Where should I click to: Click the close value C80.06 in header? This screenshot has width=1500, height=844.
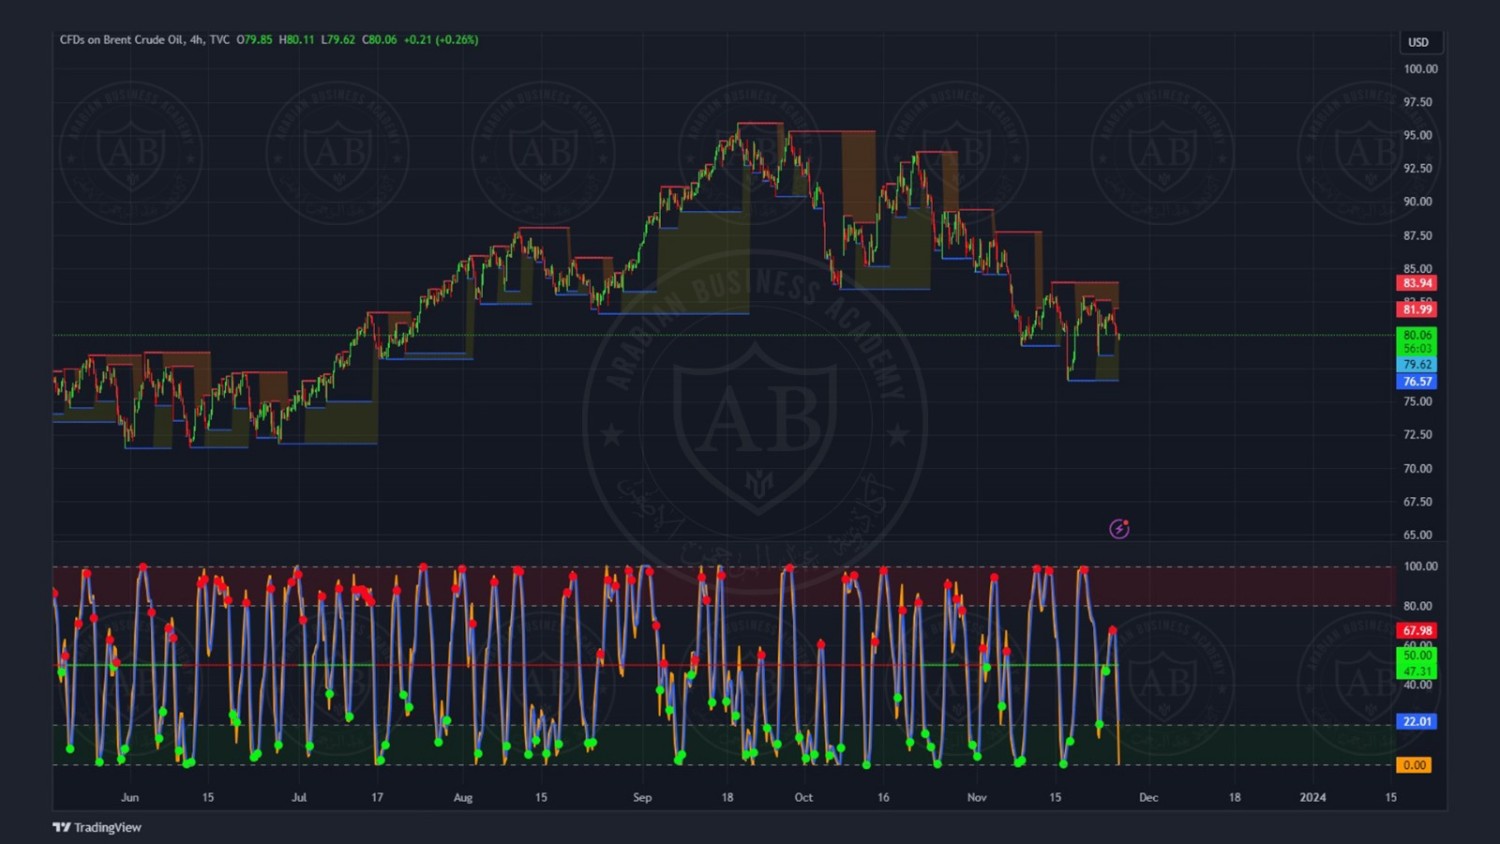(379, 40)
